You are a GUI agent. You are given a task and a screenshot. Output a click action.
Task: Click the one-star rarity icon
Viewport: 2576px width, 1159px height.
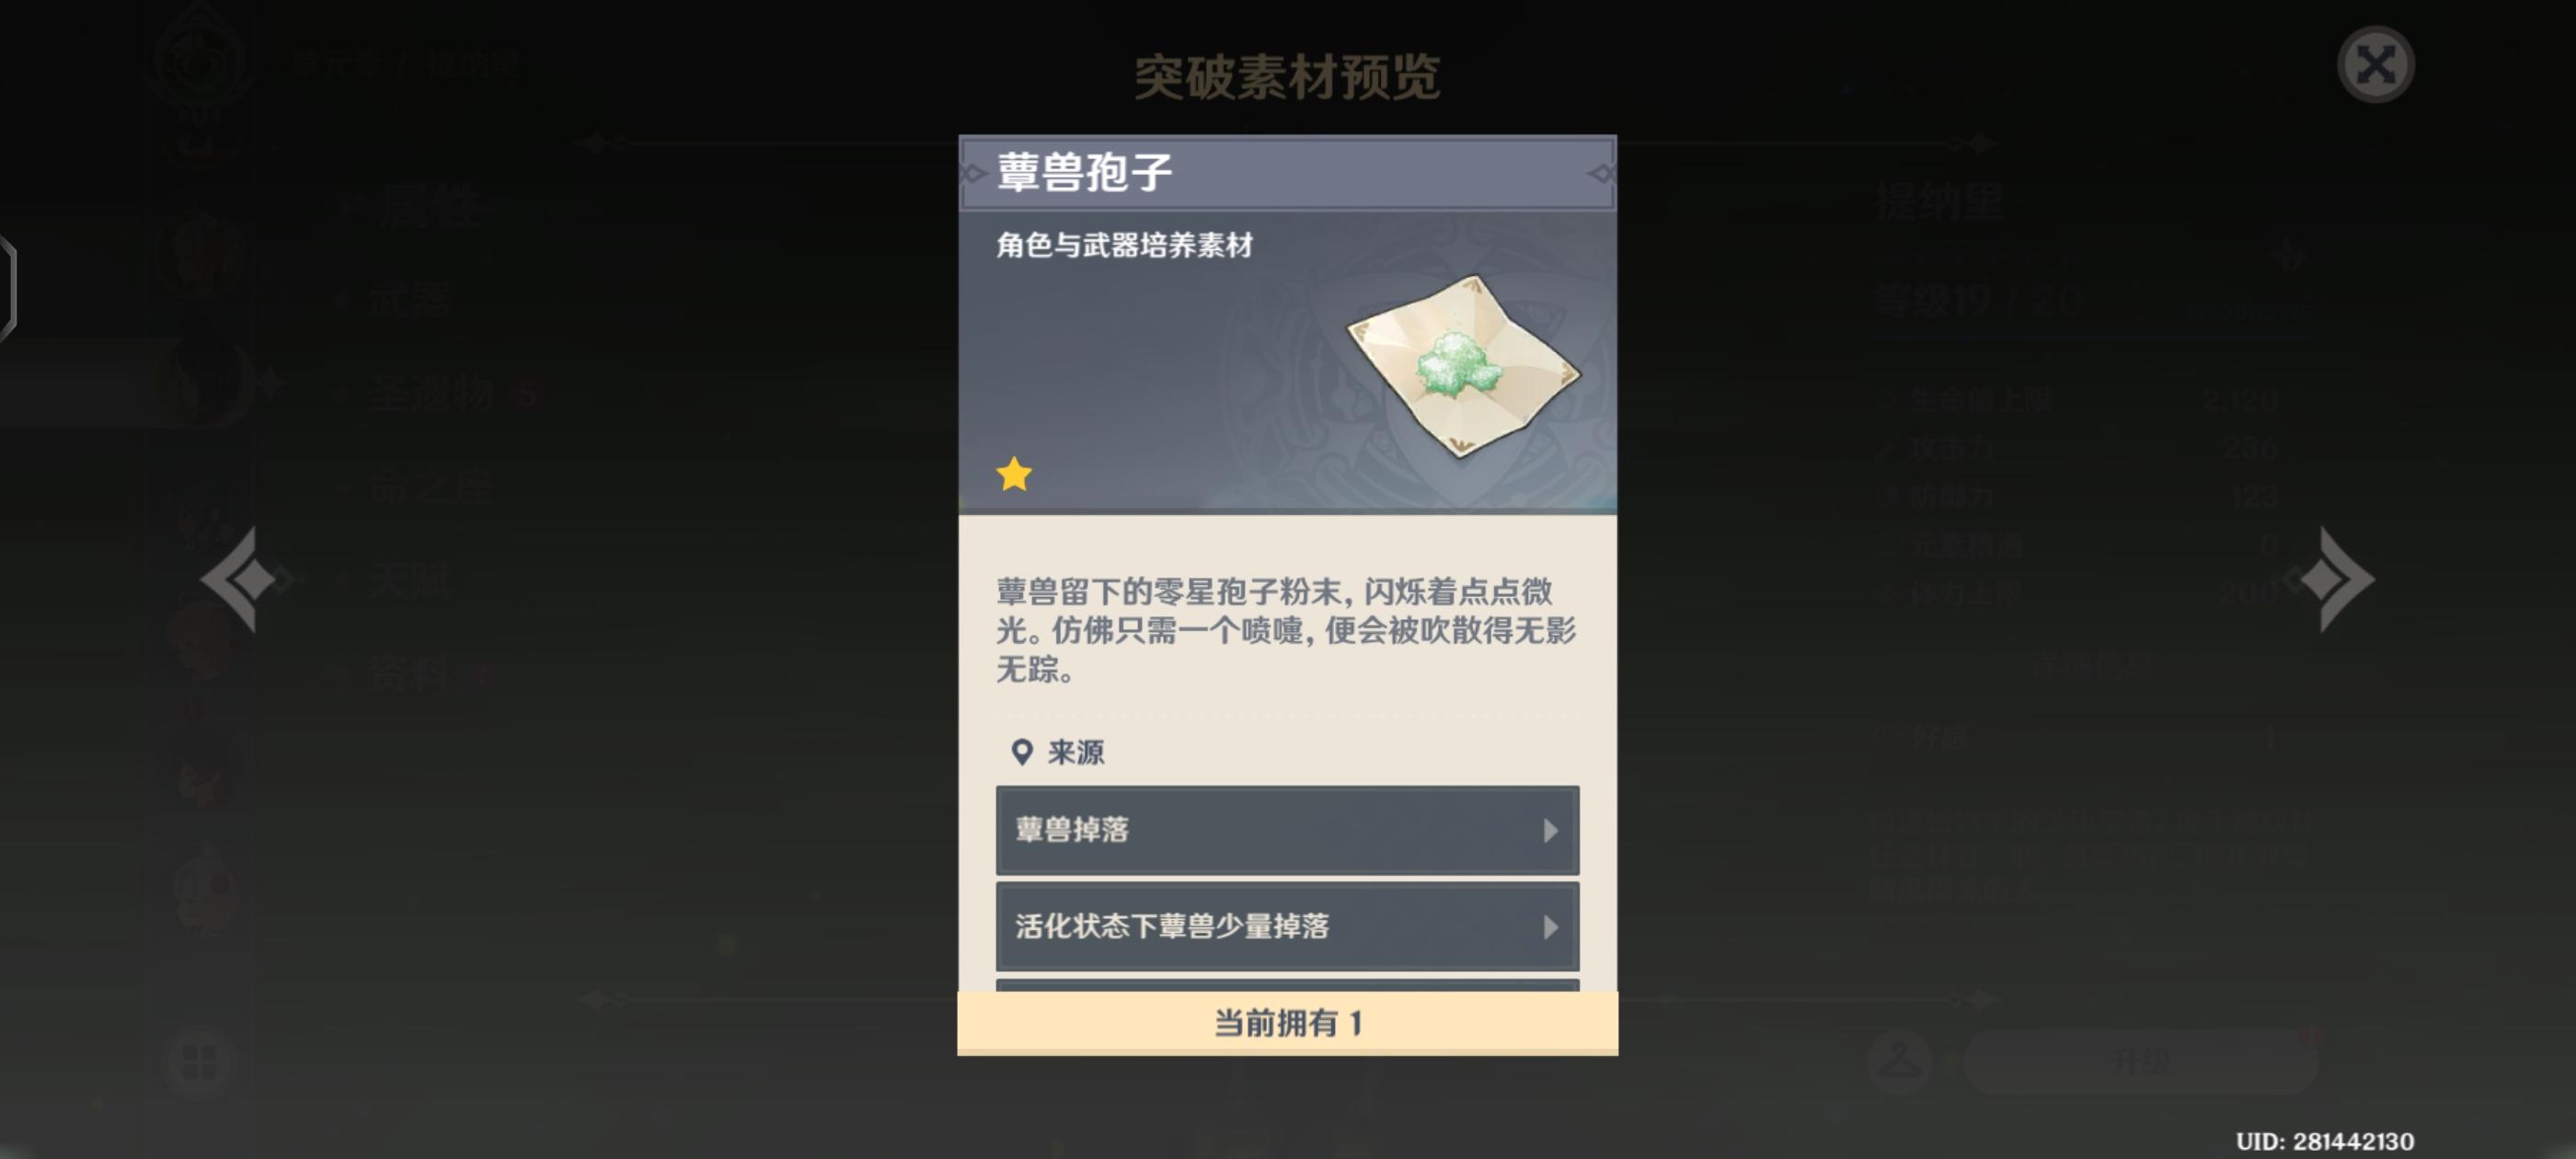[x=1014, y=474]
